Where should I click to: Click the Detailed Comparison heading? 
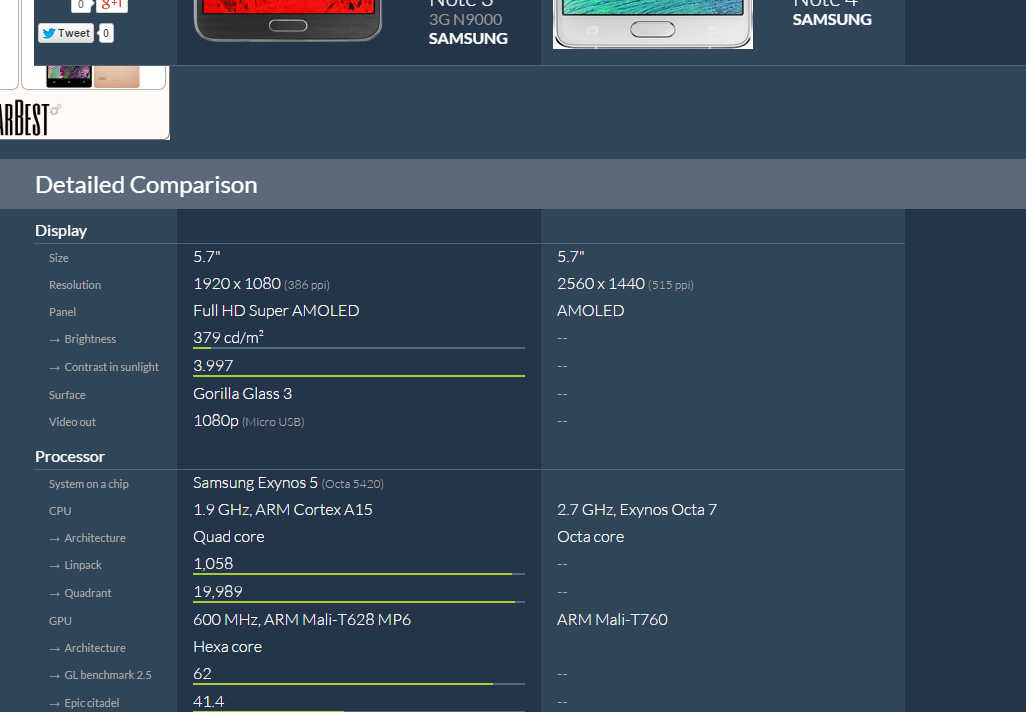click(x=146, y=185)
